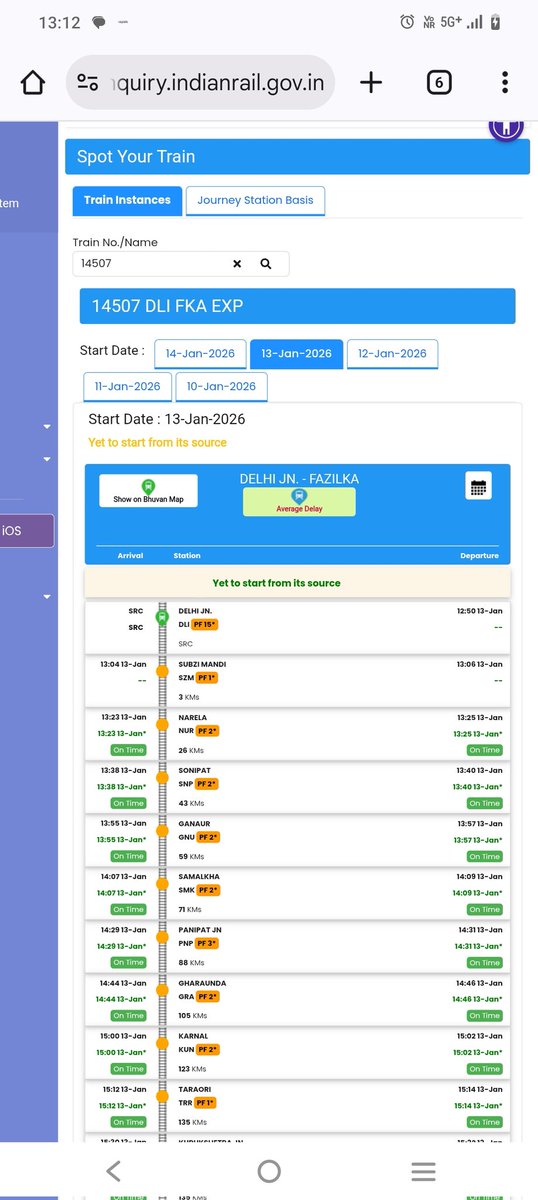Click the GHARAUNDA station name
This screenshot has width=538, height=1200.
(x=202, y=983)
